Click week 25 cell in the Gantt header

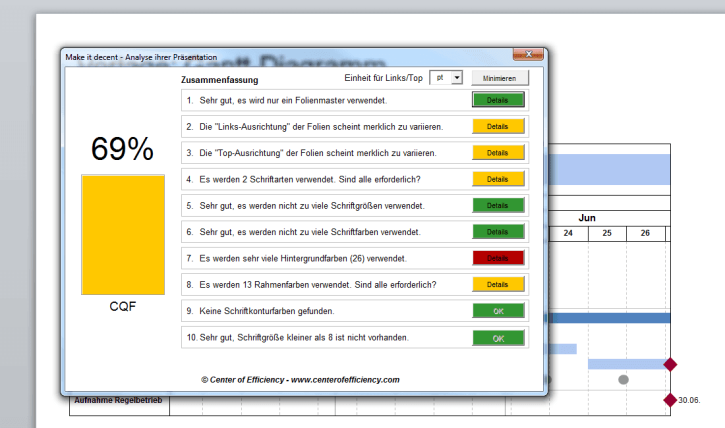[x=607, y=233]
